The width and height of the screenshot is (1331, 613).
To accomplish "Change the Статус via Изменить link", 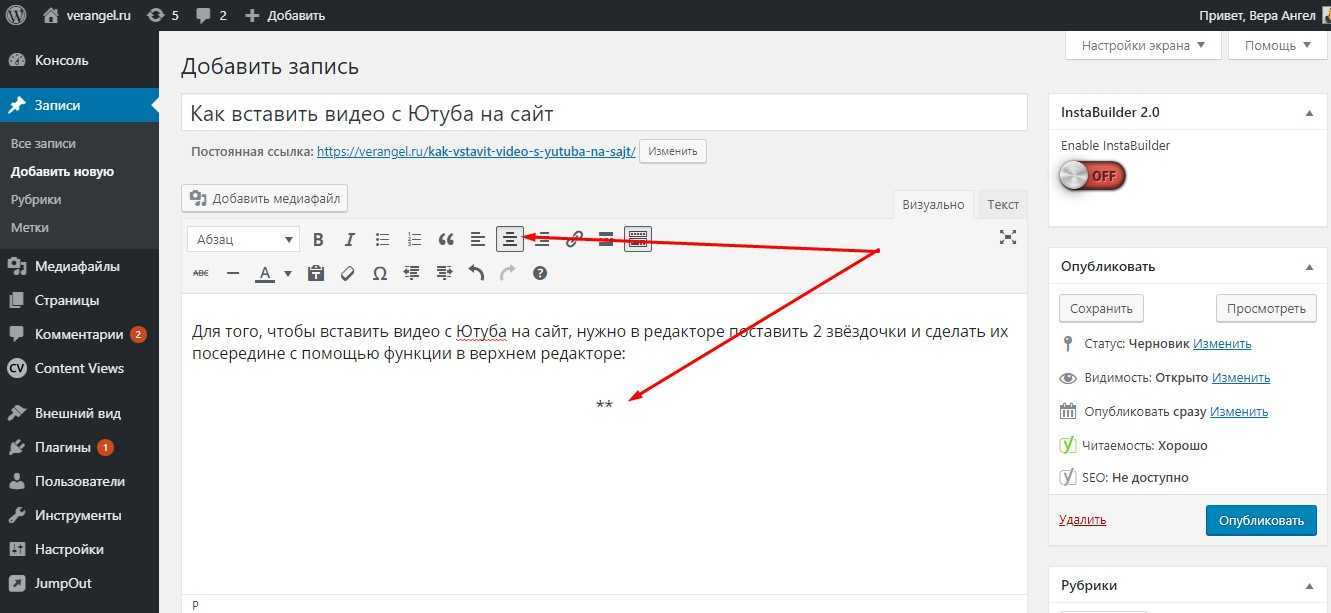I will click(1222, 343).
